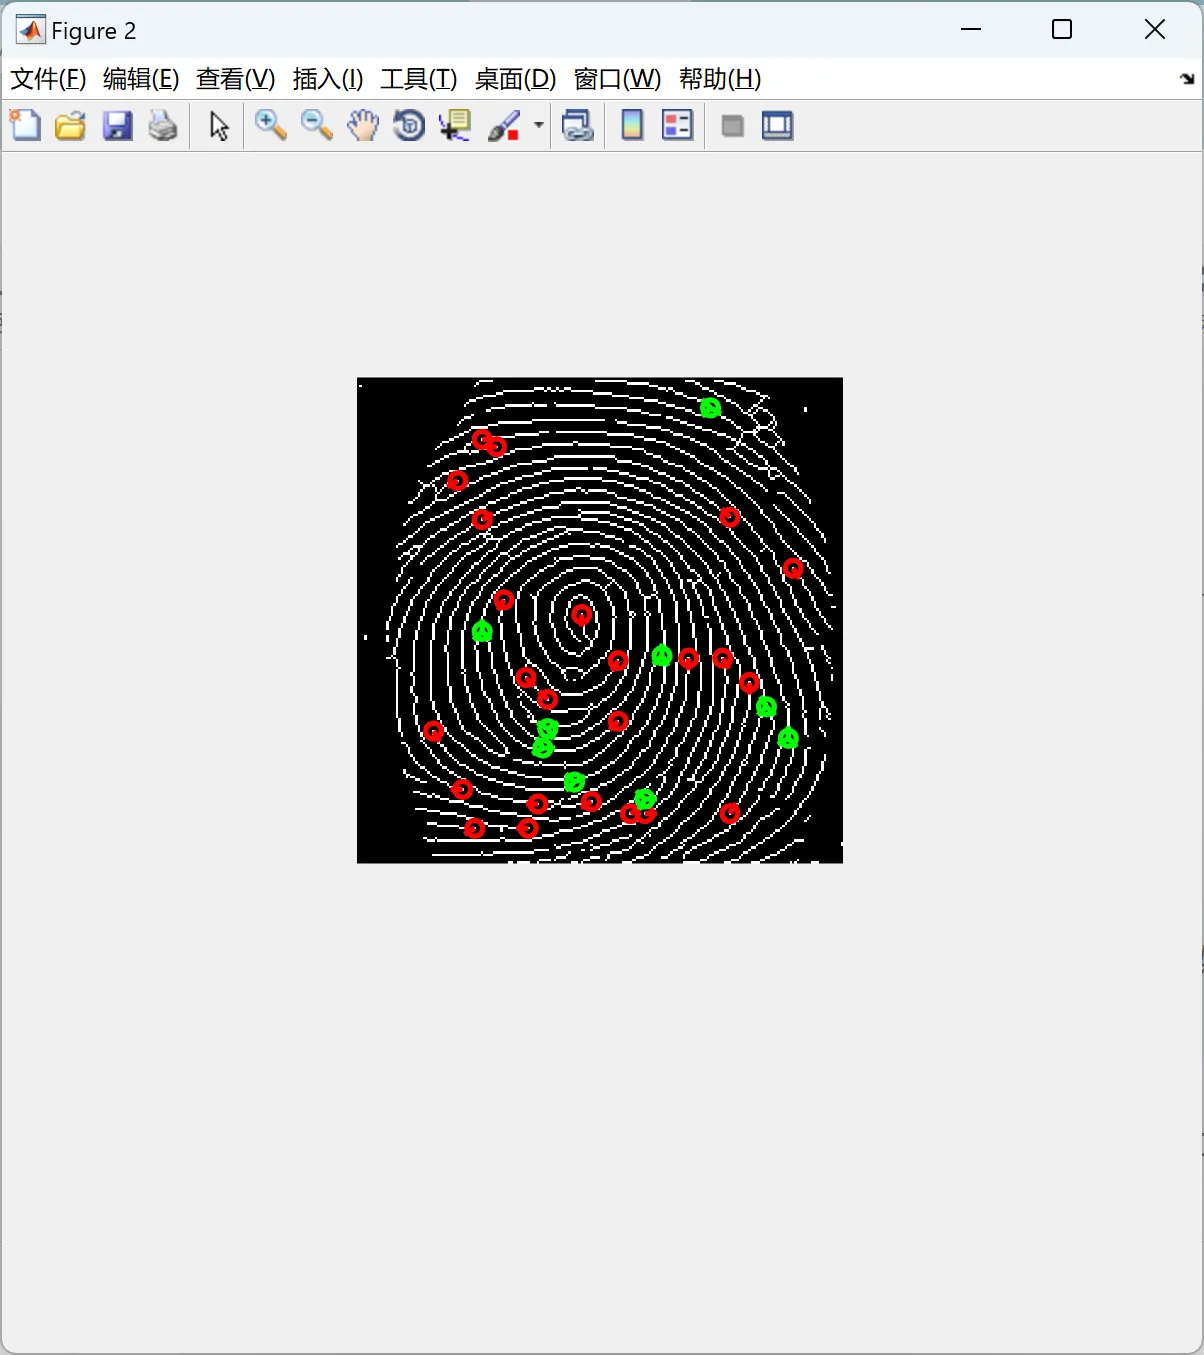Open a file with the folder icon
The image size is (1204, 1355).
pos(70,126)
